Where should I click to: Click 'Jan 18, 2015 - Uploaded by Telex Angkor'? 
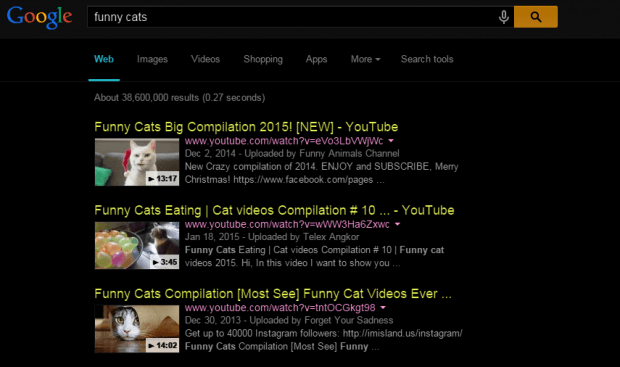coord(272,237)
